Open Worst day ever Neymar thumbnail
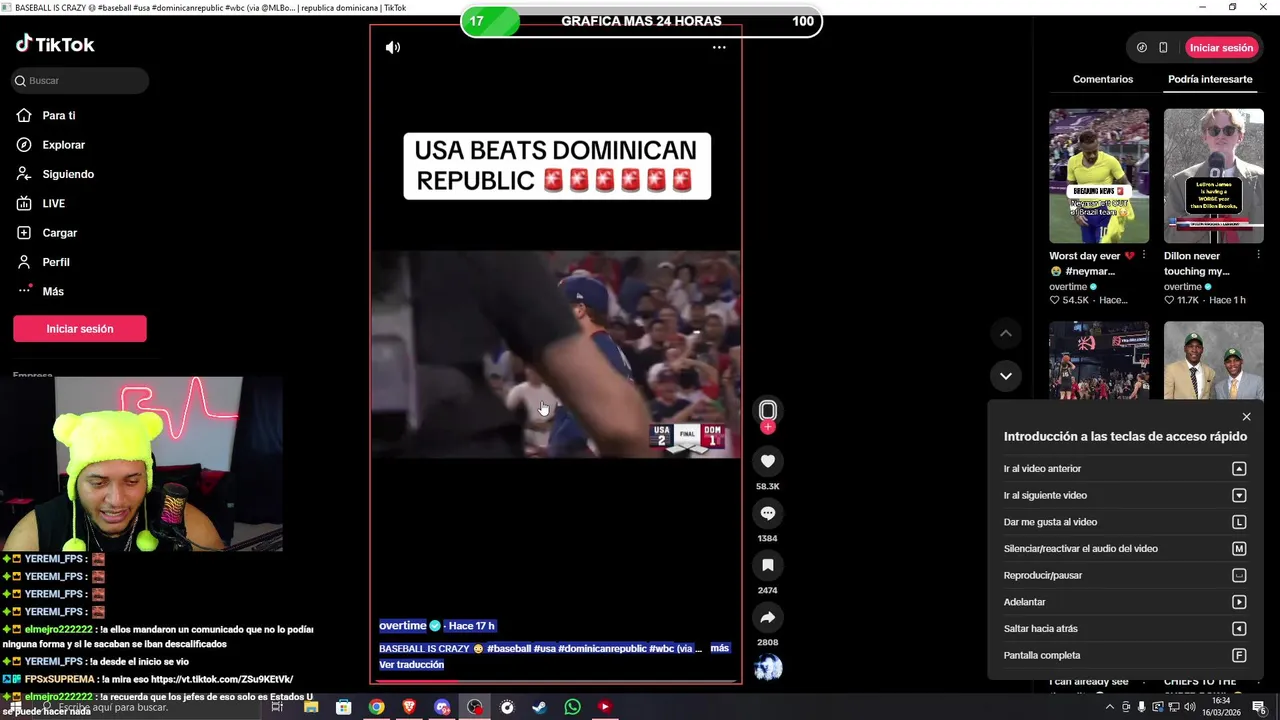This screenshot has width=1280, height=720. click(x=1099, y=176)
